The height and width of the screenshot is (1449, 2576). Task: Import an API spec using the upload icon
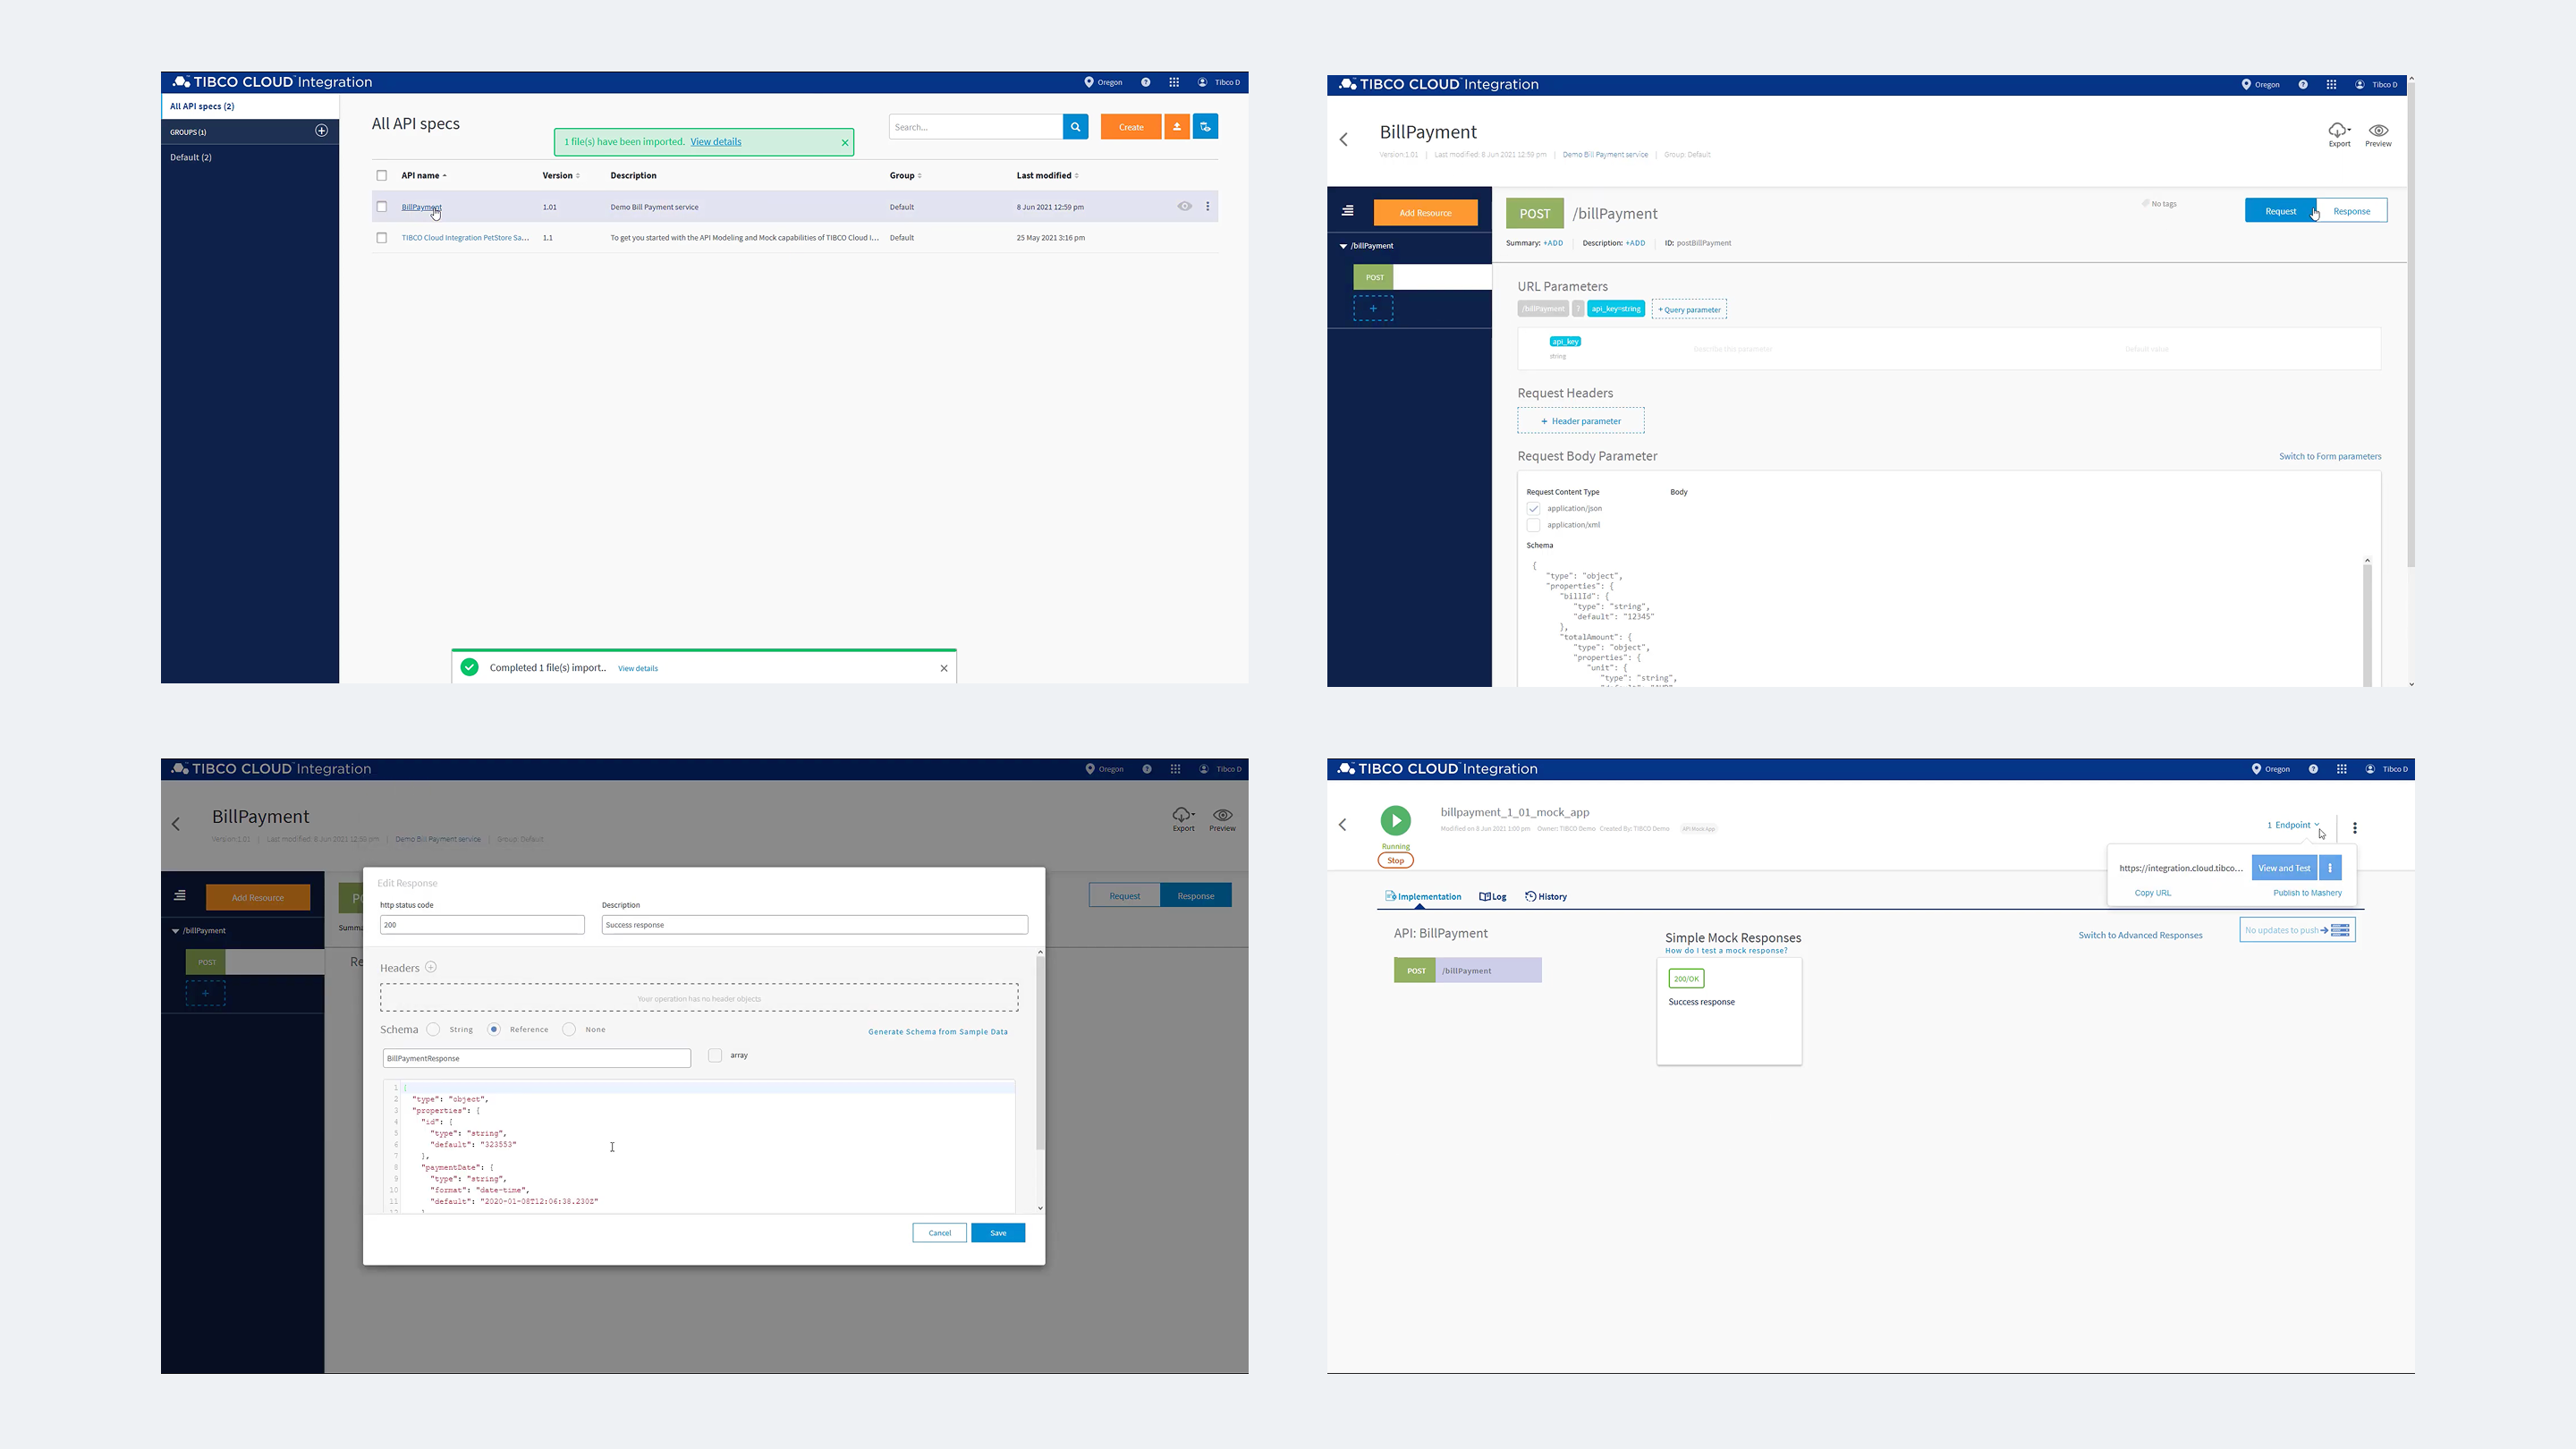coord(1177,126)
